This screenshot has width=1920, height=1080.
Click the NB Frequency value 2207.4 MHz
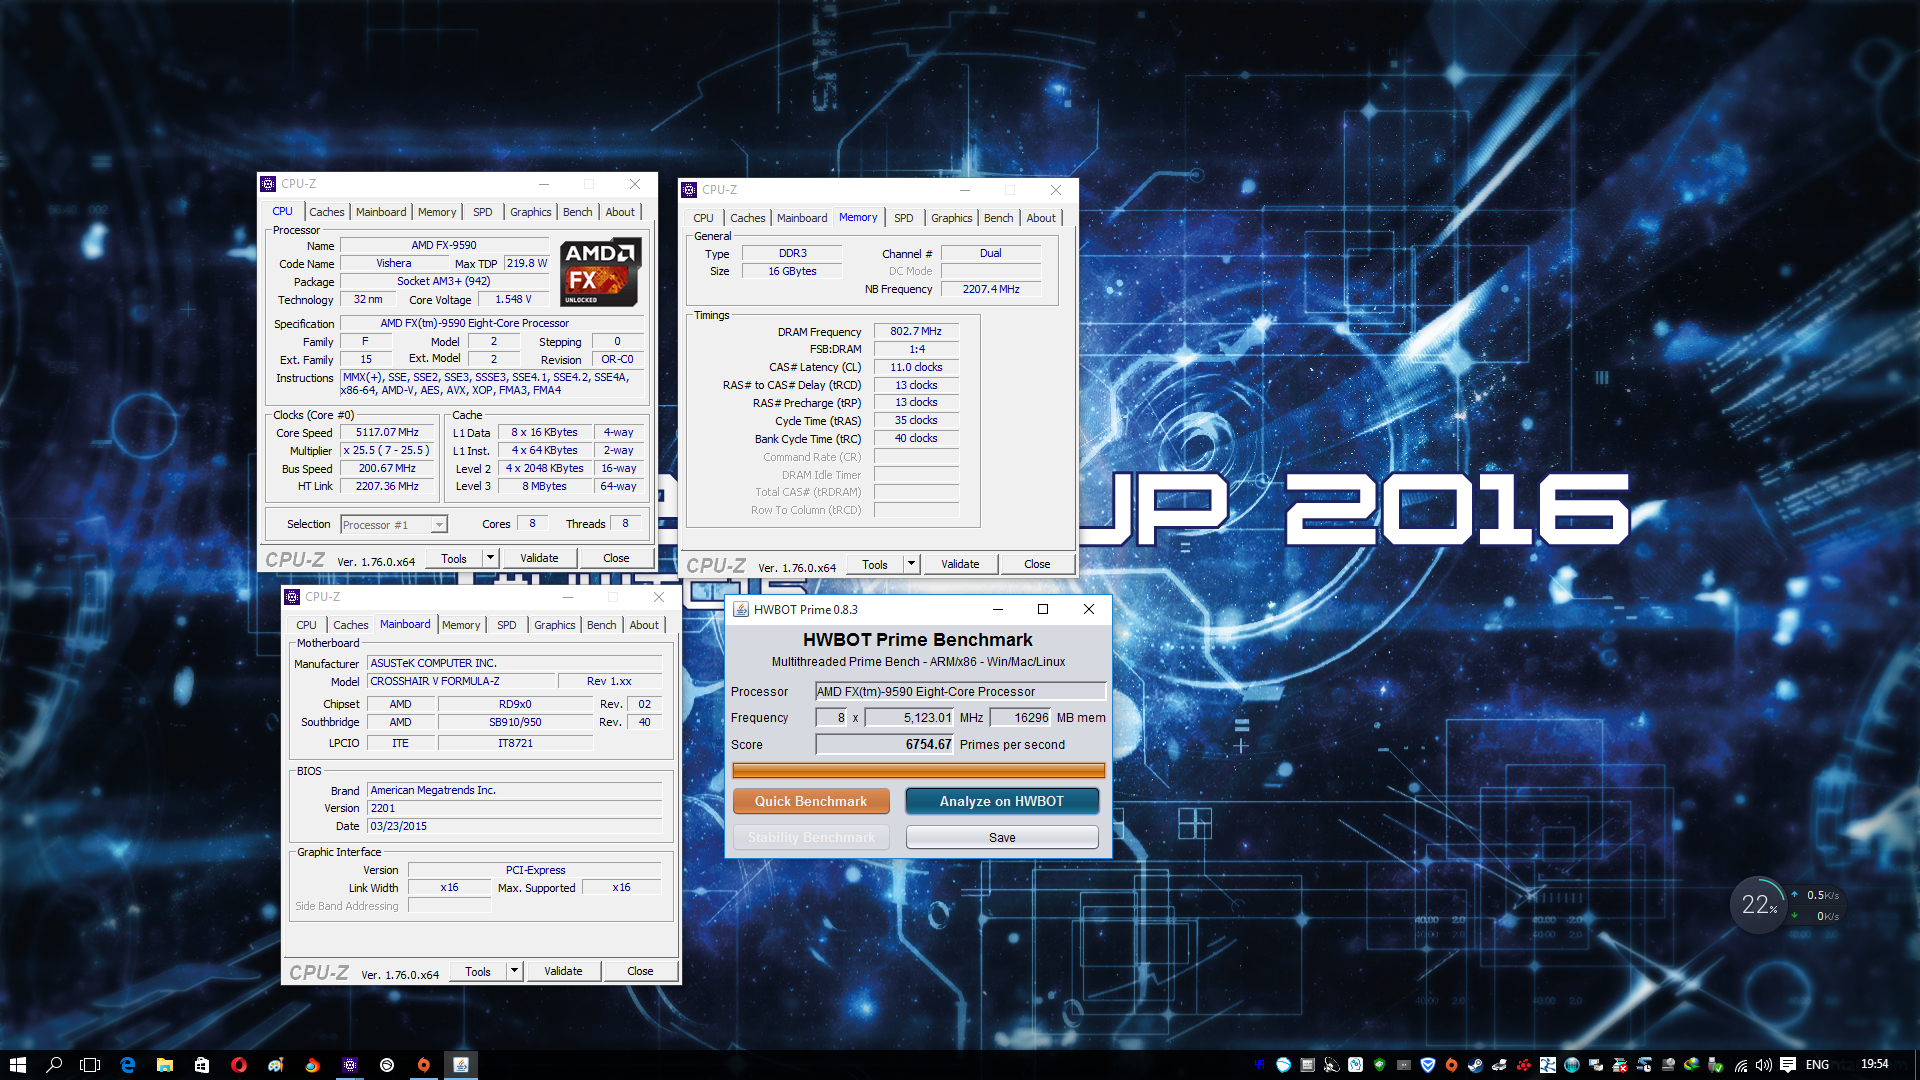(991, 289)
